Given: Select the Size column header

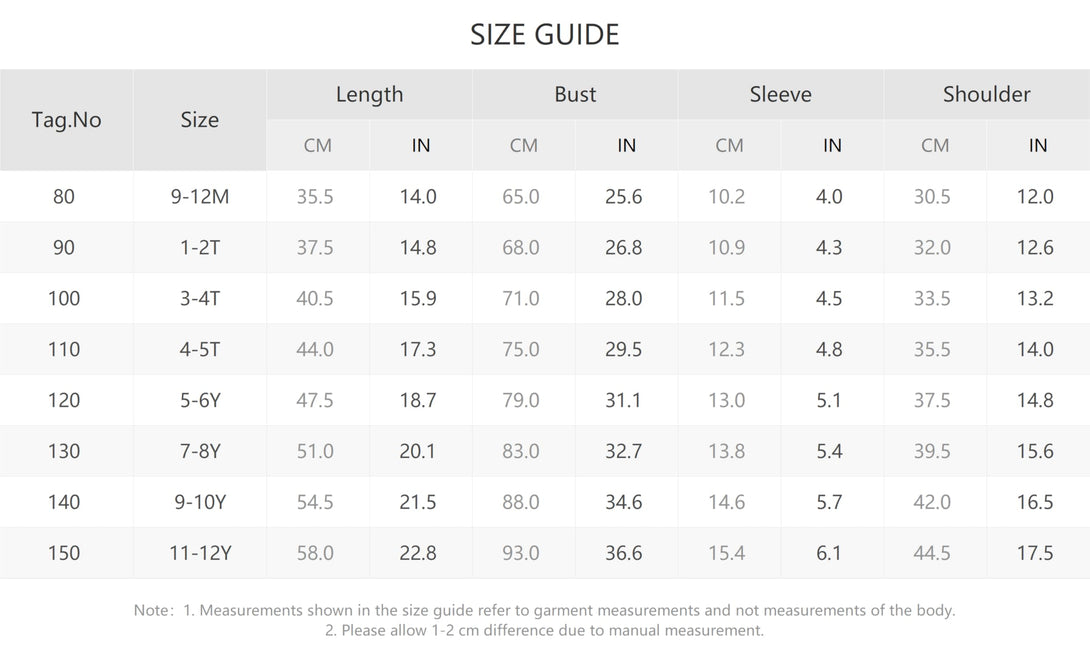Looking at the screenshot, I should [x=200, y=120].
